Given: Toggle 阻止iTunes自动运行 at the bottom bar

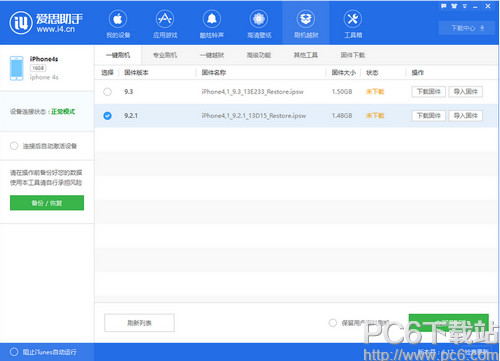Looking at the screenshot, I should (14, 352).
